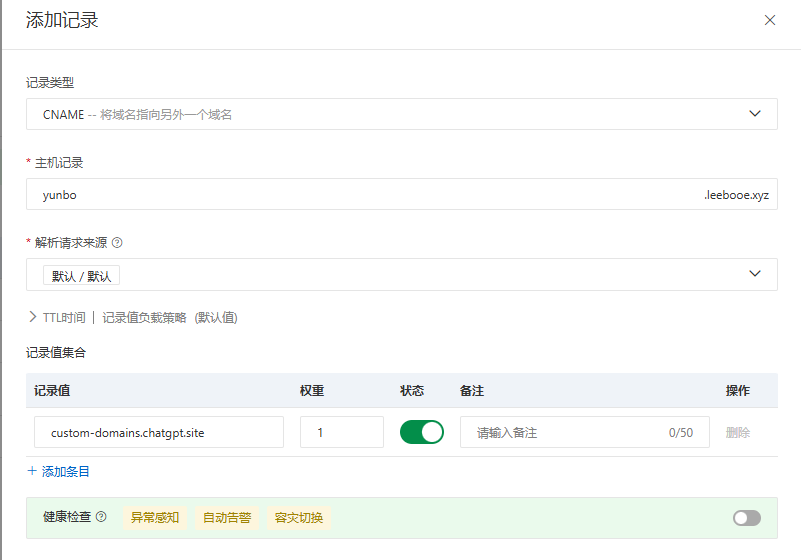Click the 记录值 field custom-domains.chatgpt.site

159,432
